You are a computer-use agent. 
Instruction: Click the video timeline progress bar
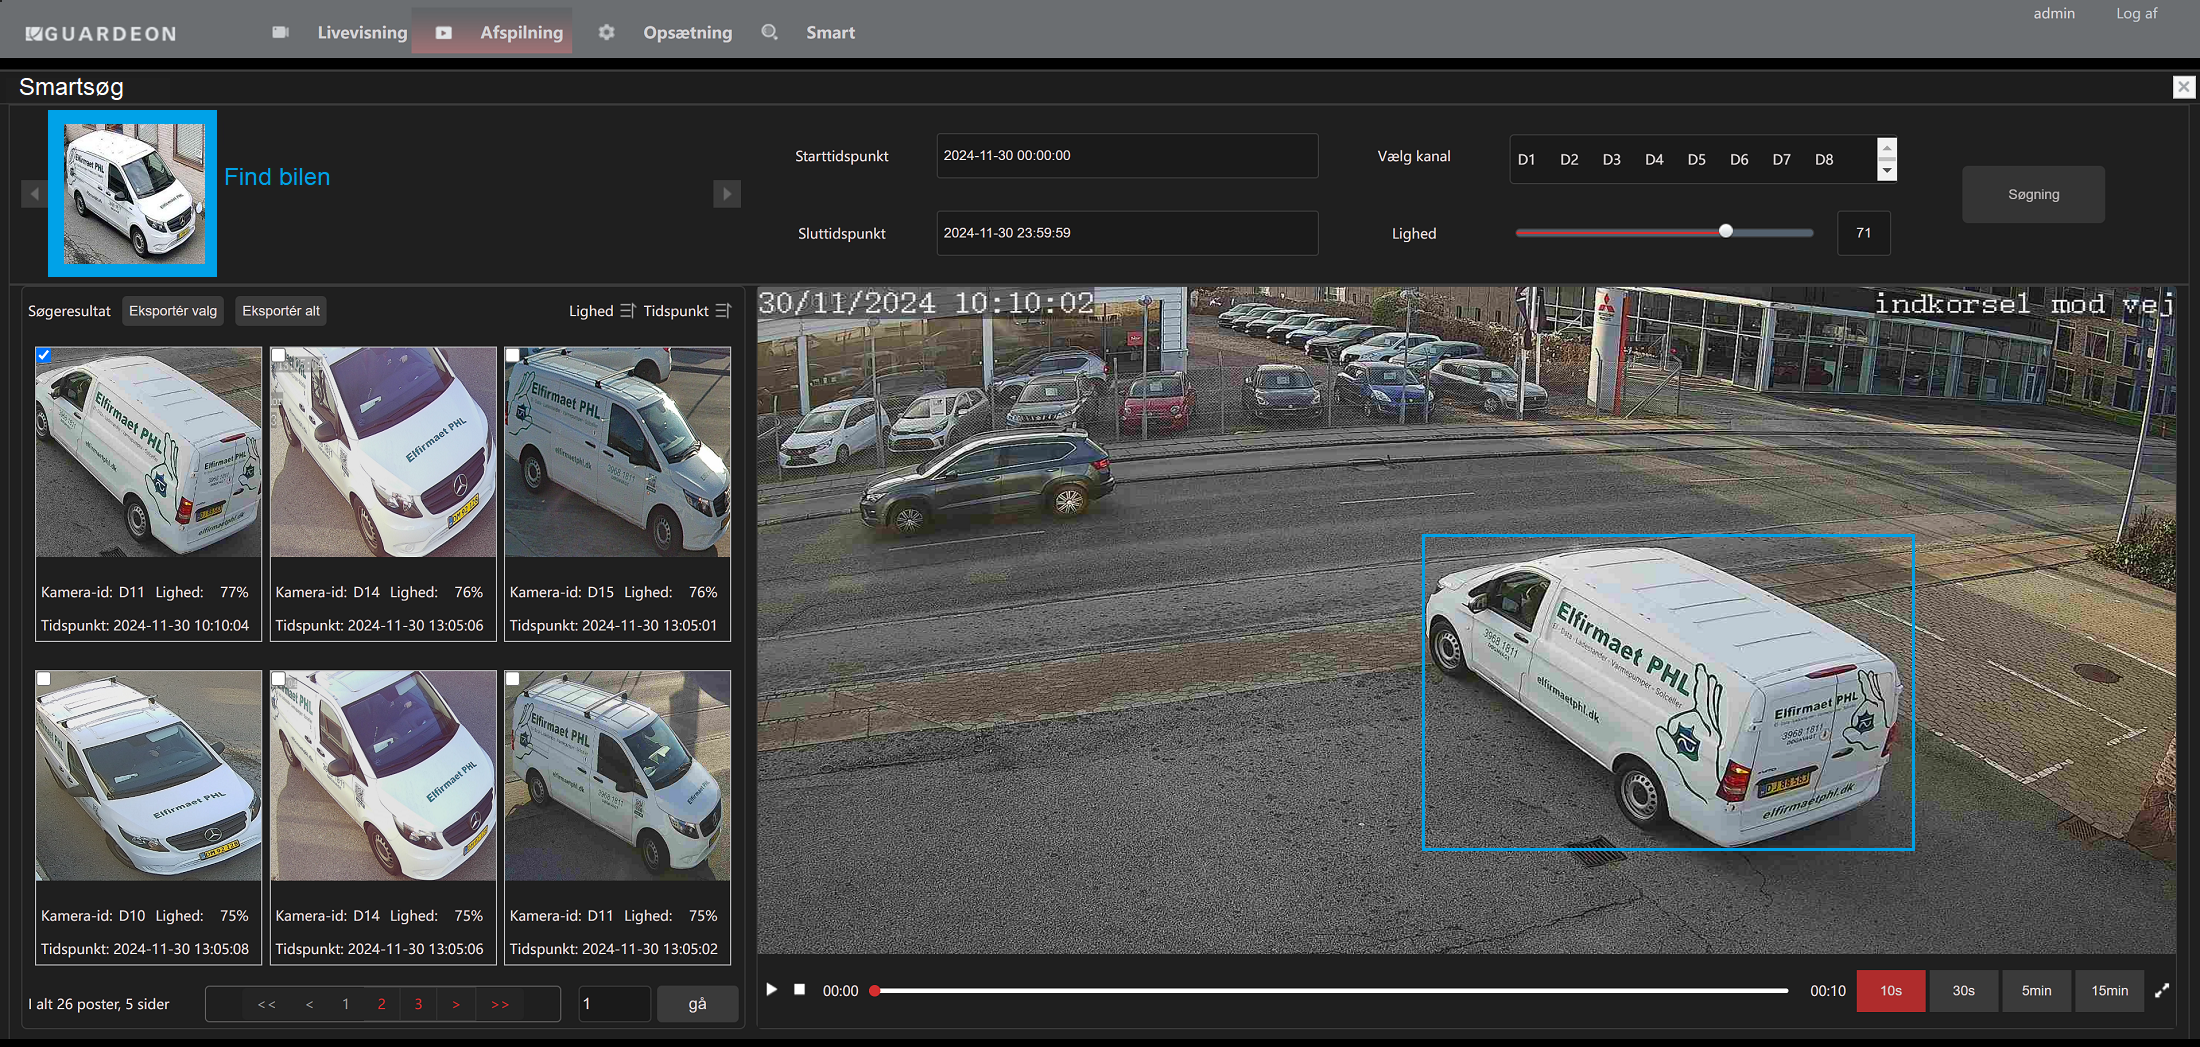tap(1331, 990)
